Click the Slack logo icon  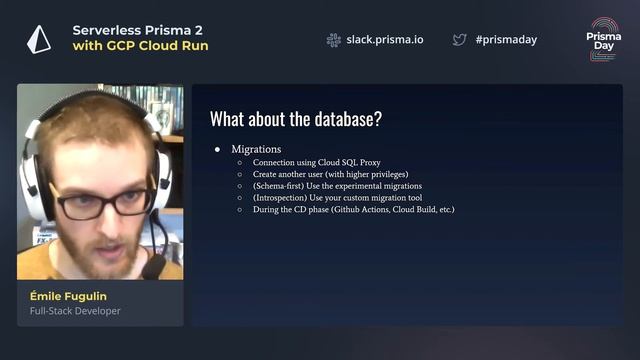coord(333,40)
